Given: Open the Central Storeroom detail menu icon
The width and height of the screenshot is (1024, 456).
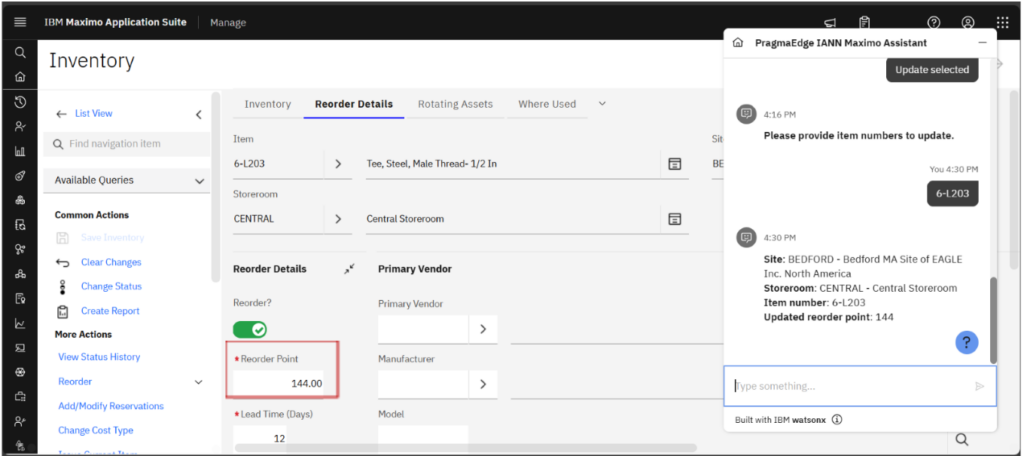Looking at the screenshot, I should point(675,219).
